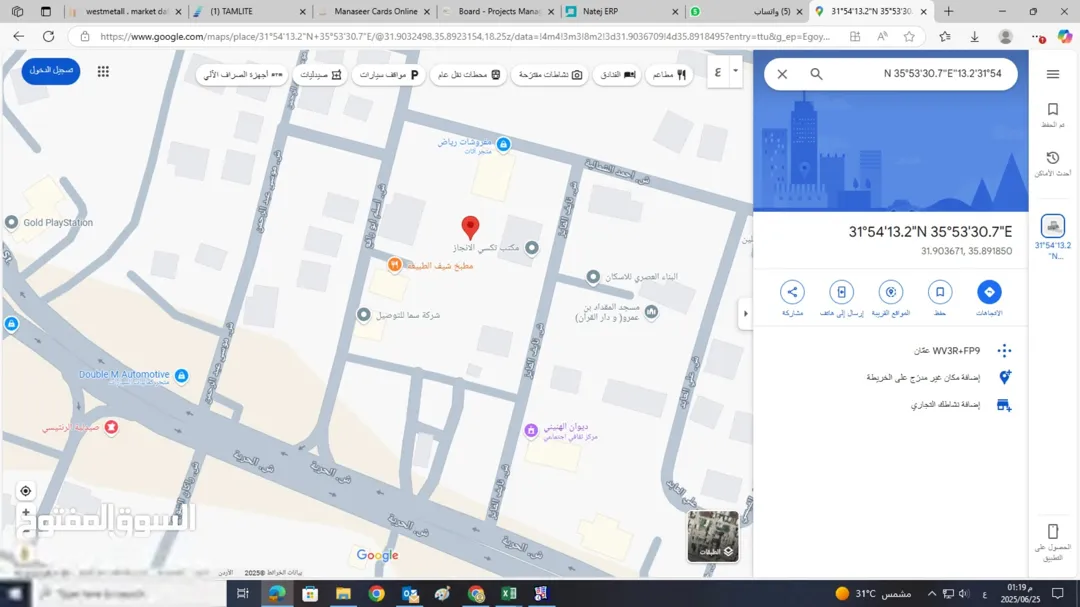The image size is (1080, 607).
Task: Switch to the Manaseer Cards Online tab
Action: pos(374,12)
